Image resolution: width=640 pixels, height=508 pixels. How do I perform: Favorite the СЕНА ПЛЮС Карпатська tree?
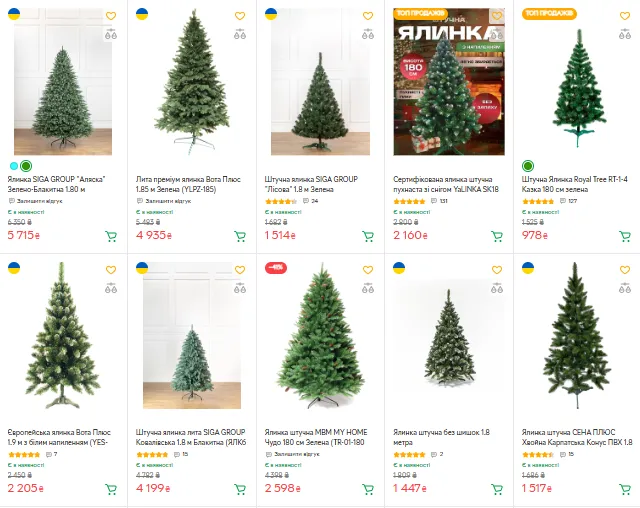coord(625,270)
